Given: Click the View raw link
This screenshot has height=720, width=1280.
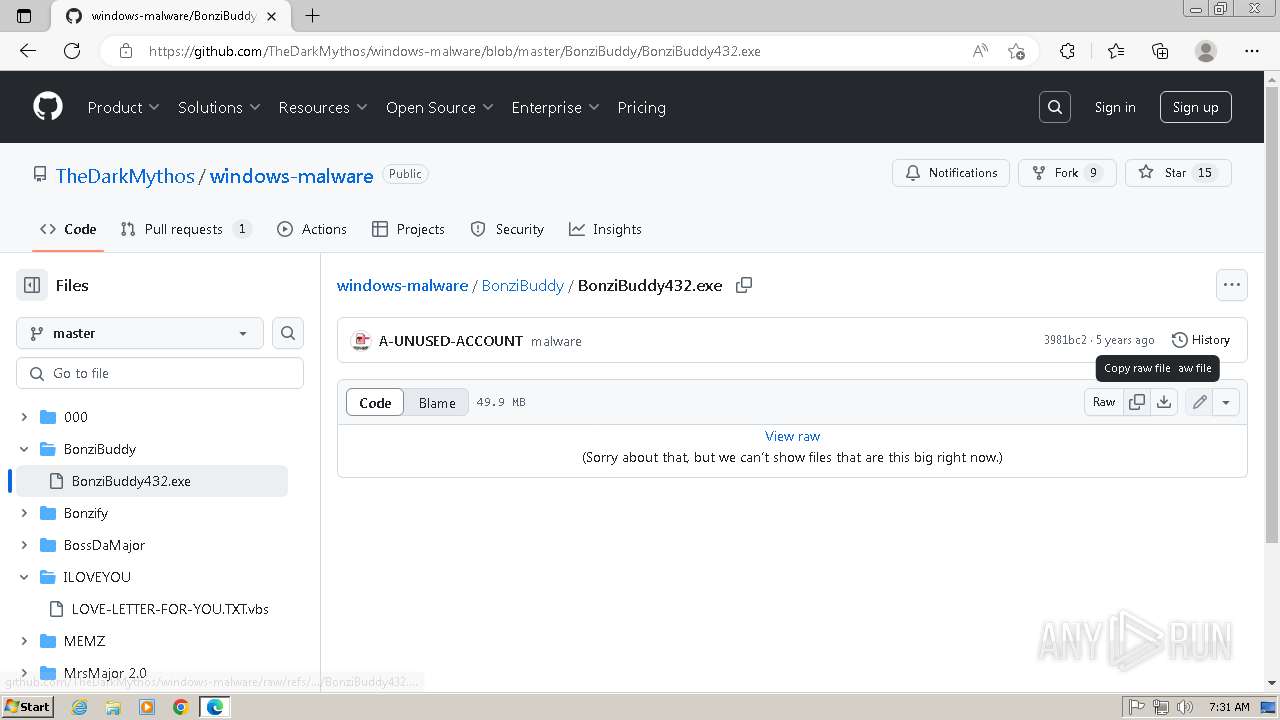Looking at the screenshot, I should pyautogui.click(x=792, y=436).
